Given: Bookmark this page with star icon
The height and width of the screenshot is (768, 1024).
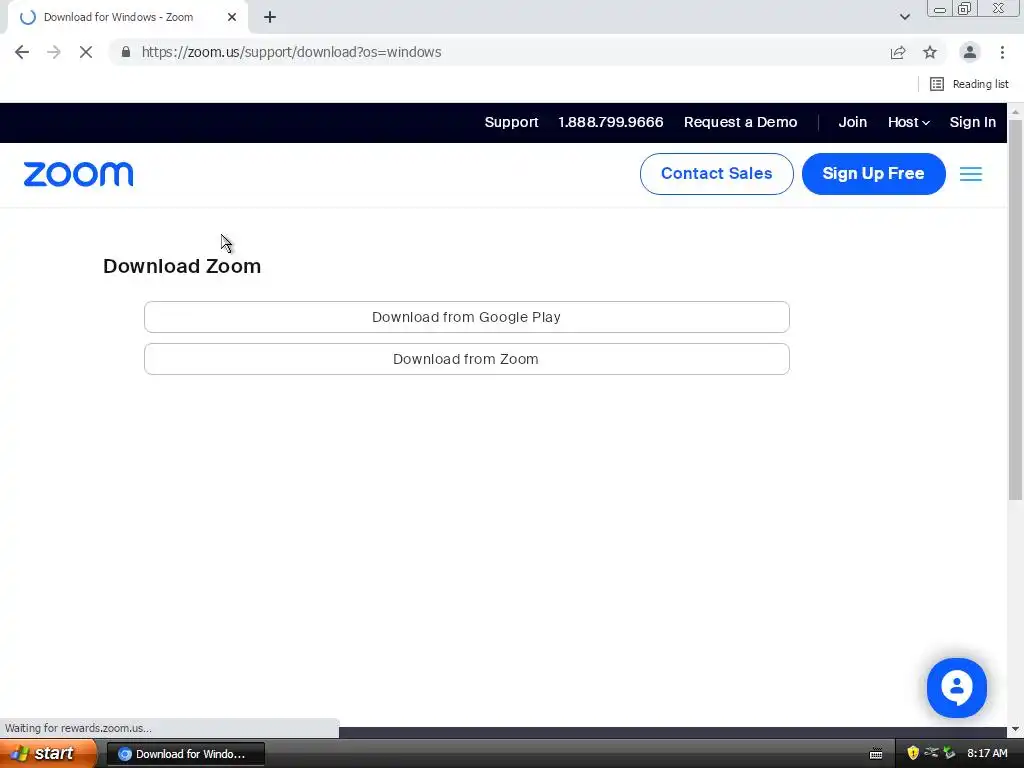Looking at the screenshot, I should pos(930,52).
